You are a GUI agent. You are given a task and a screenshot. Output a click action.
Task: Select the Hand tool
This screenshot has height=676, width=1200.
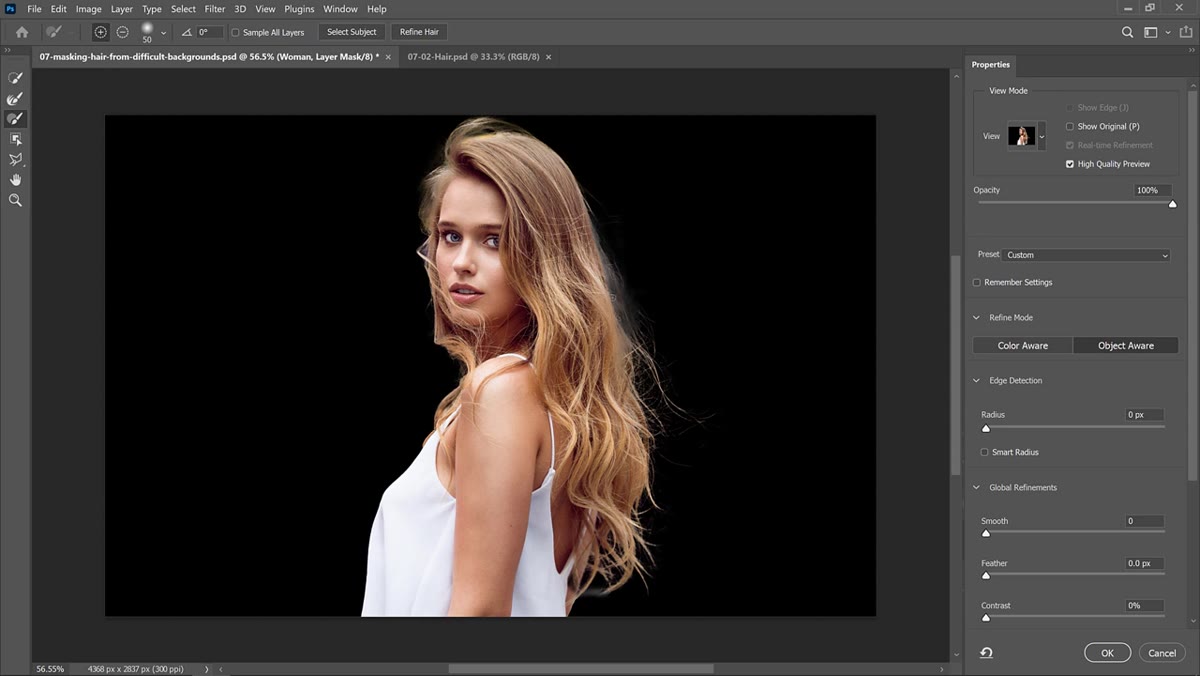coord(15,180)
